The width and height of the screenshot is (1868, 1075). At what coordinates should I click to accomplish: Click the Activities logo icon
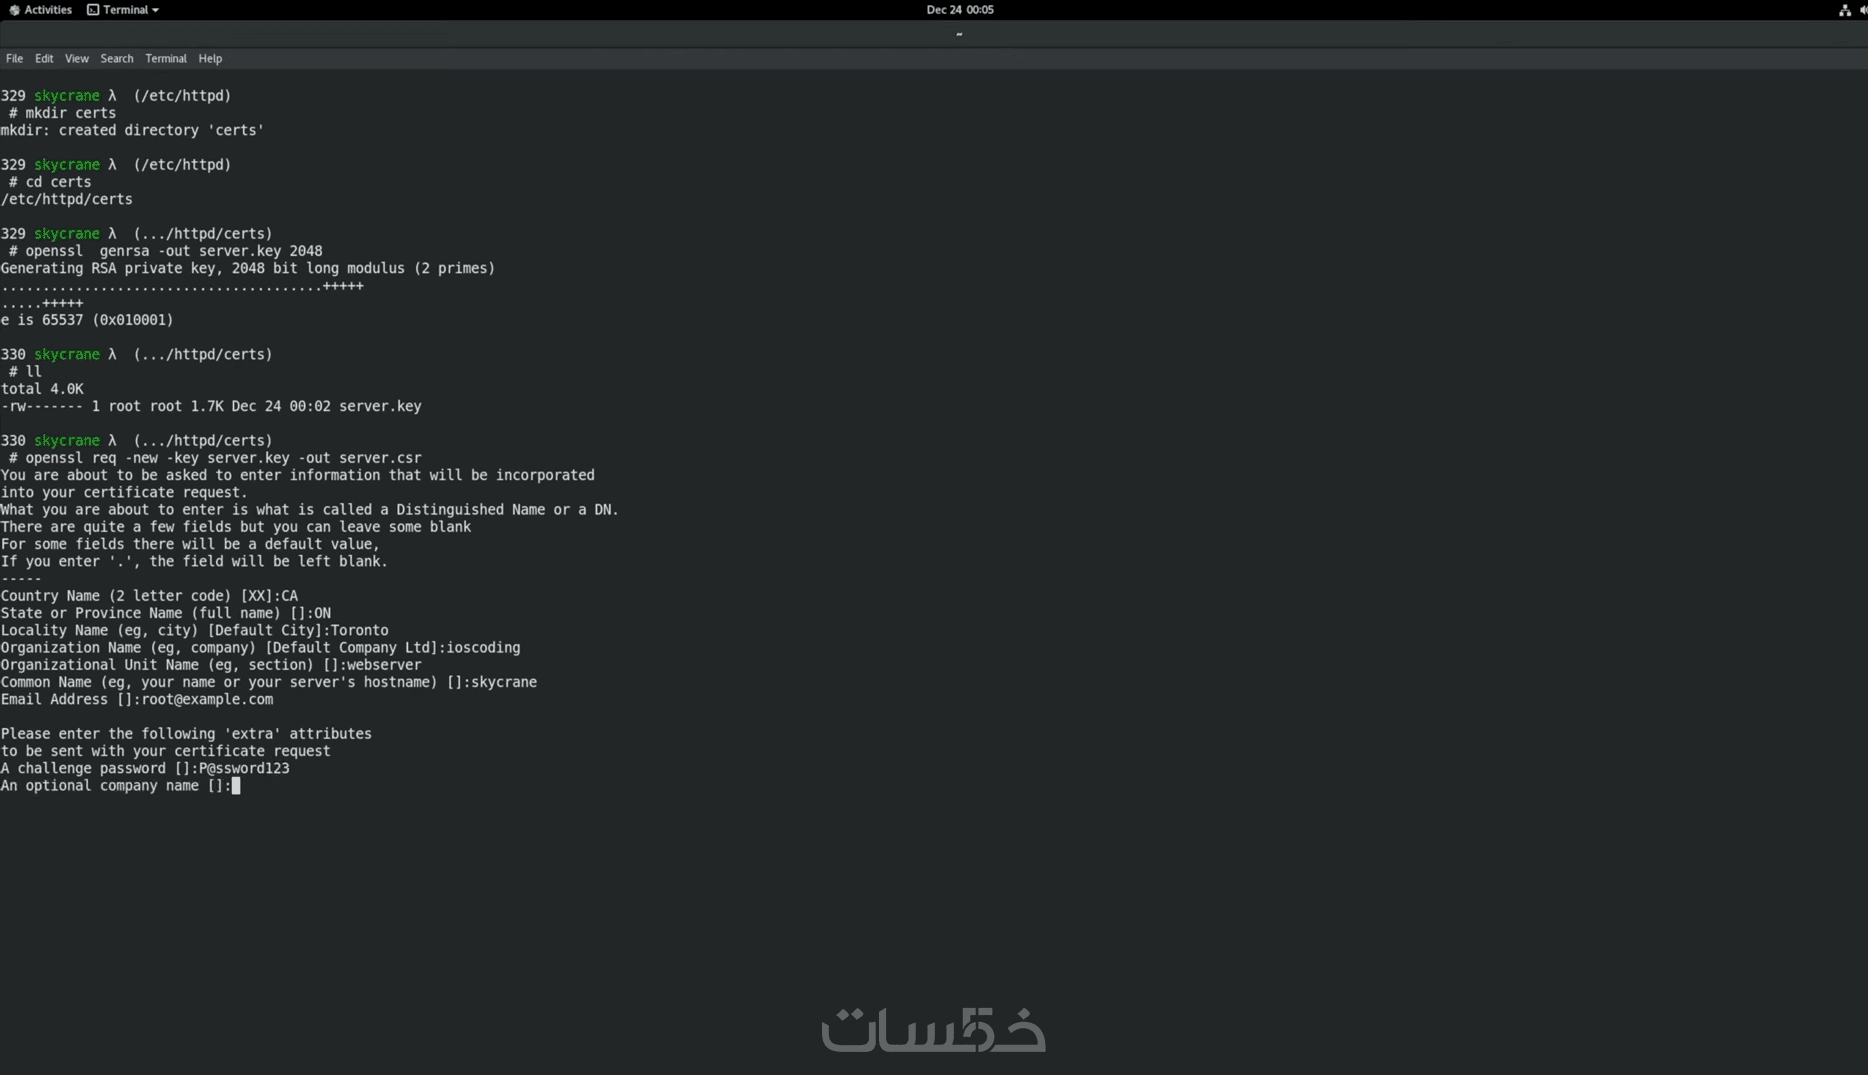coord(14,10)
